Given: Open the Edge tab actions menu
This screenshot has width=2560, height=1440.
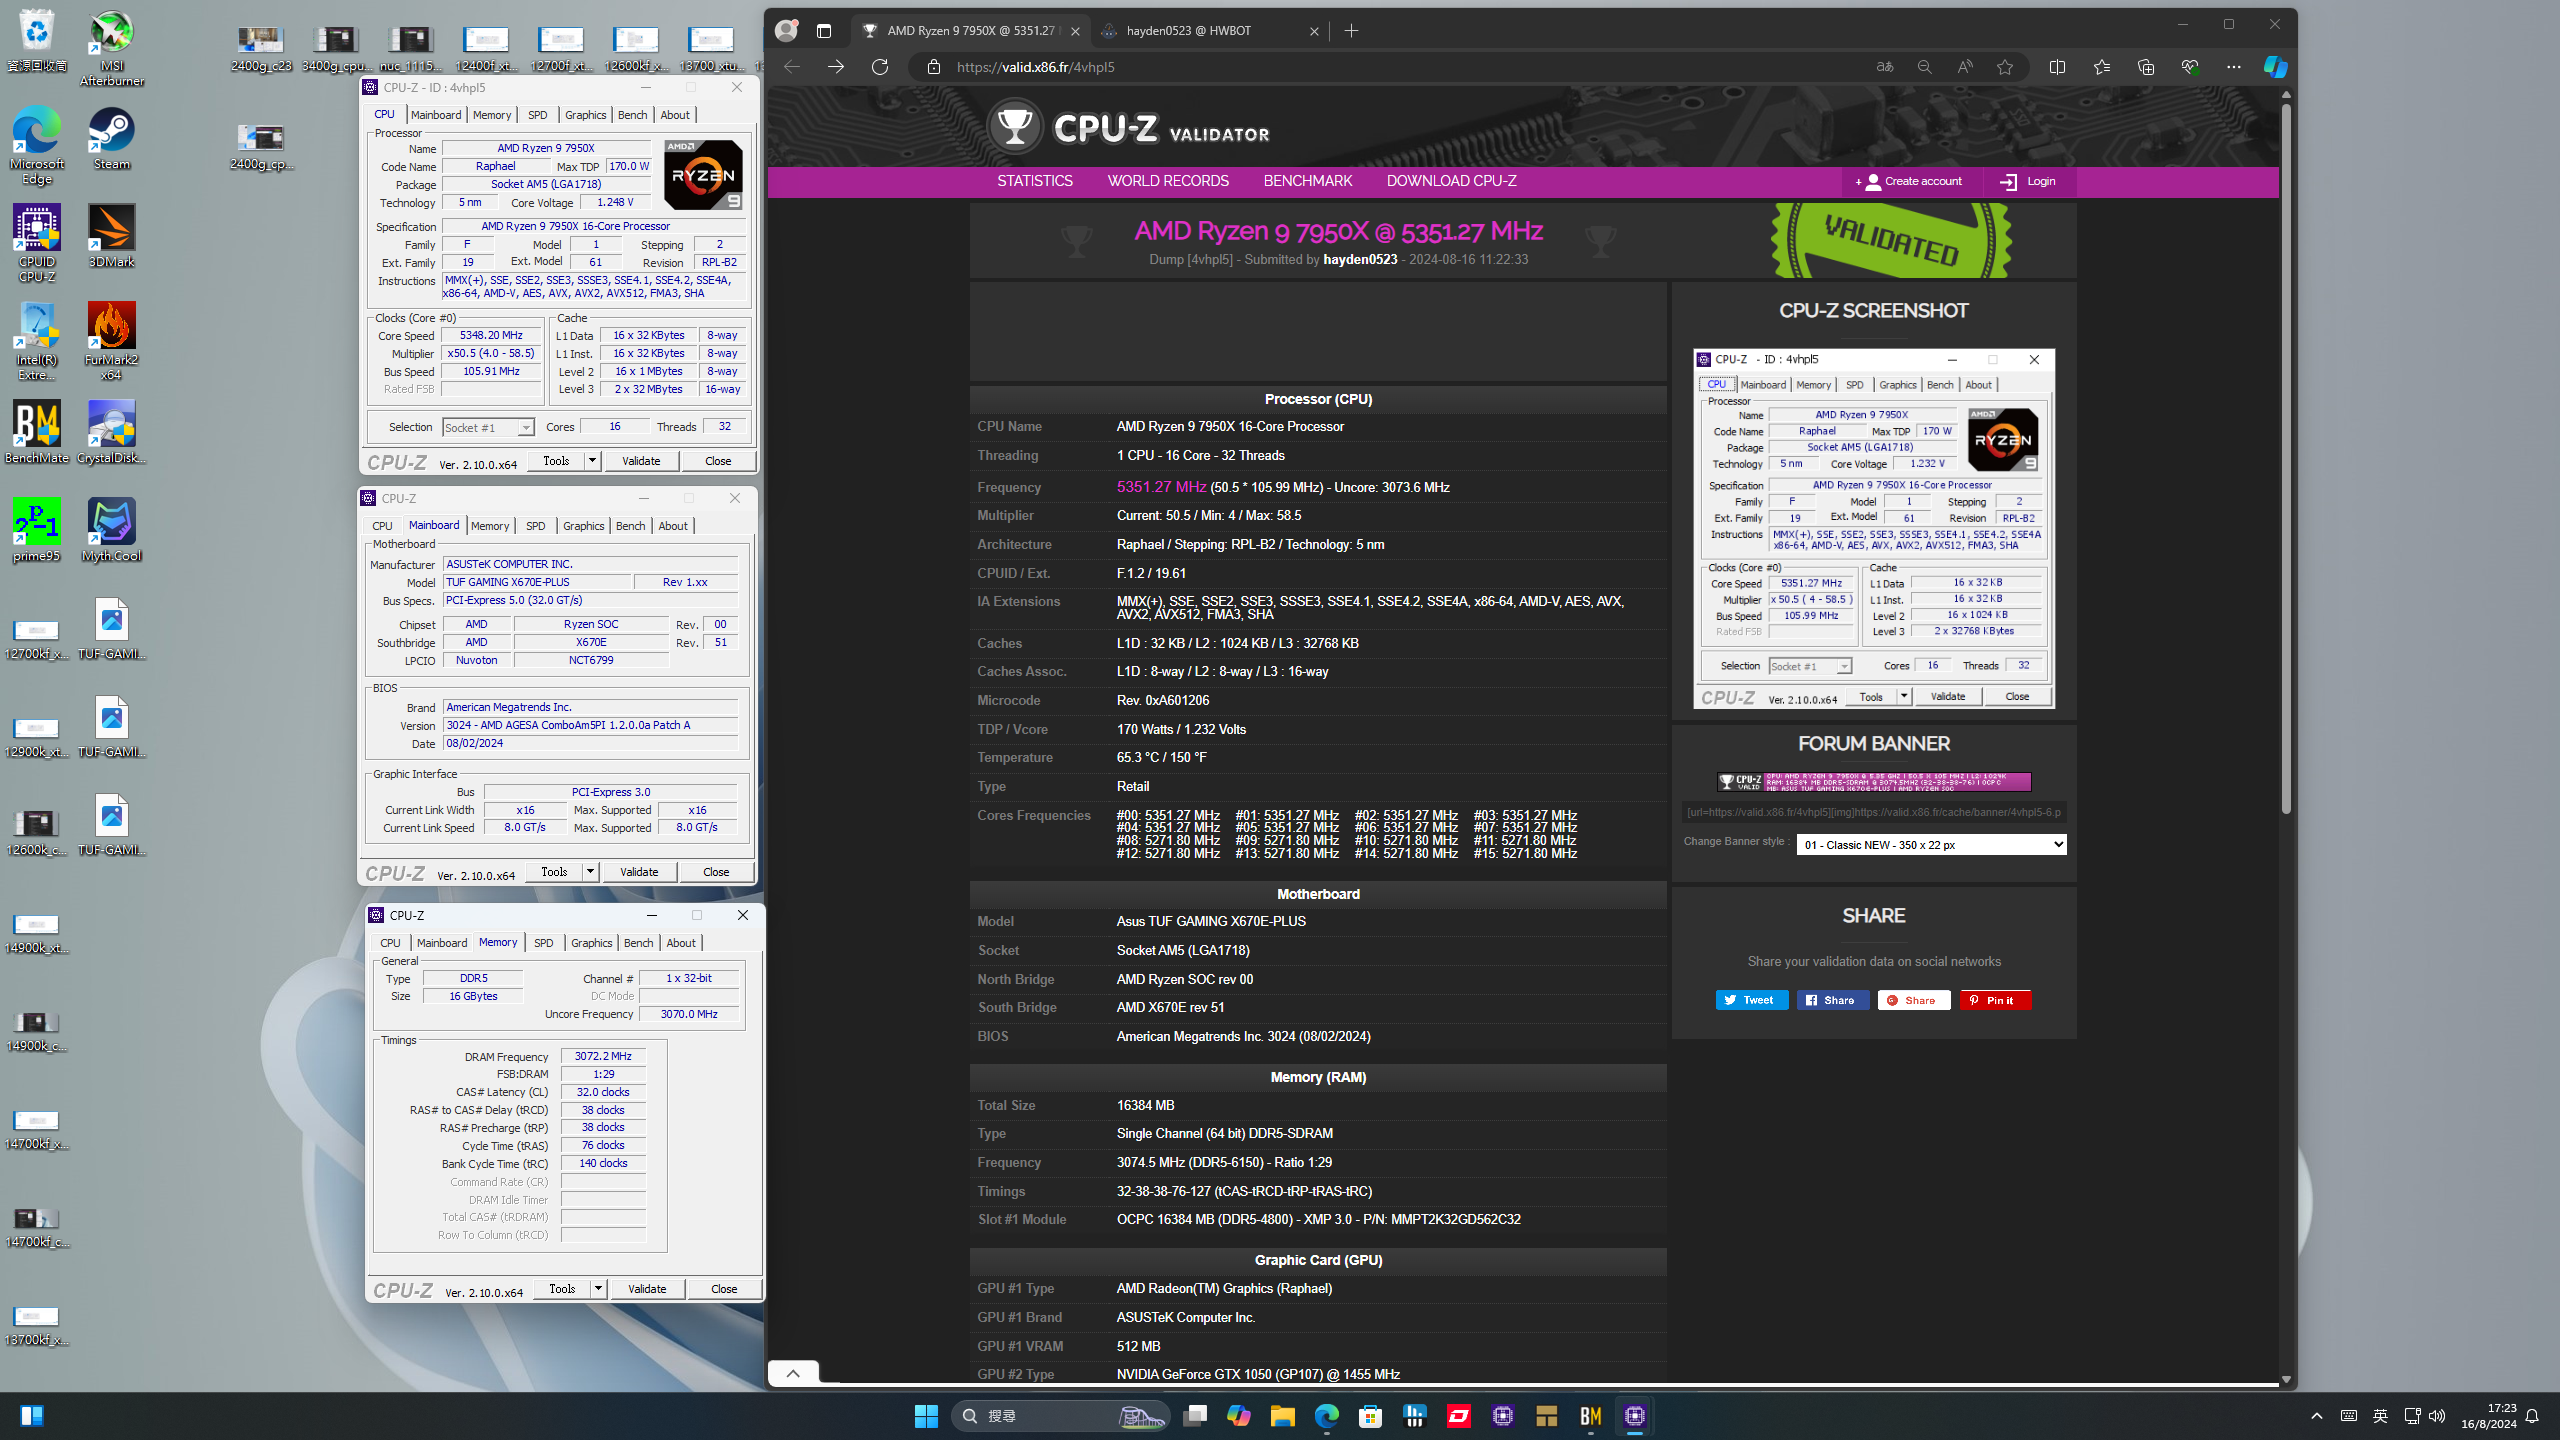Looking at the screenshot, I should coord(824,31).
